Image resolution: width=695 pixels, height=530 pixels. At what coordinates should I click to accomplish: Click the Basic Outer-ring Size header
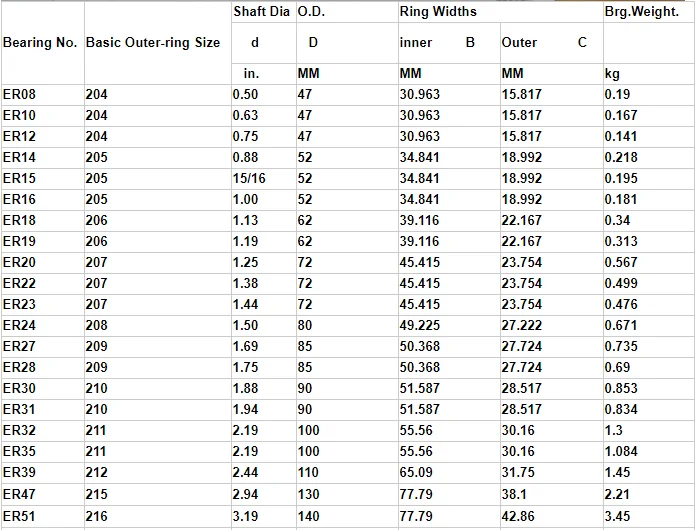(x=153, y=43)
